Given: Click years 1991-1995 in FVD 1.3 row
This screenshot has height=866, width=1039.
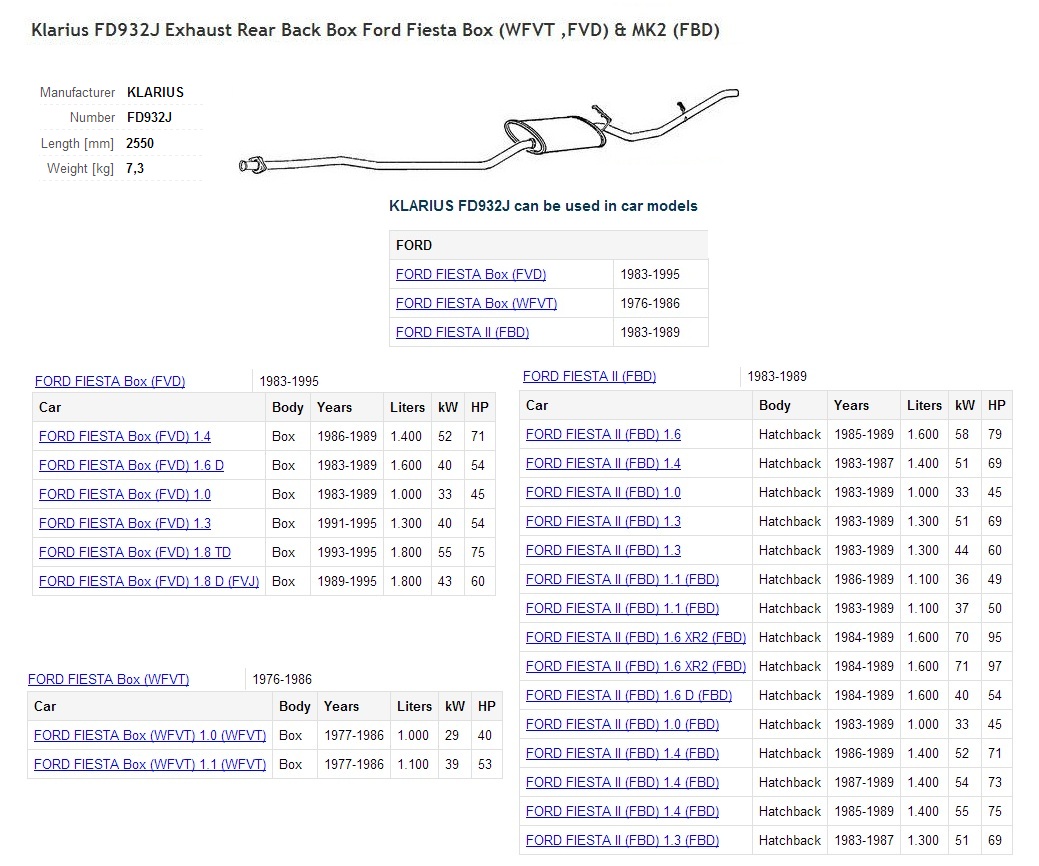Looking at the screenshot, I should (347, 523).
